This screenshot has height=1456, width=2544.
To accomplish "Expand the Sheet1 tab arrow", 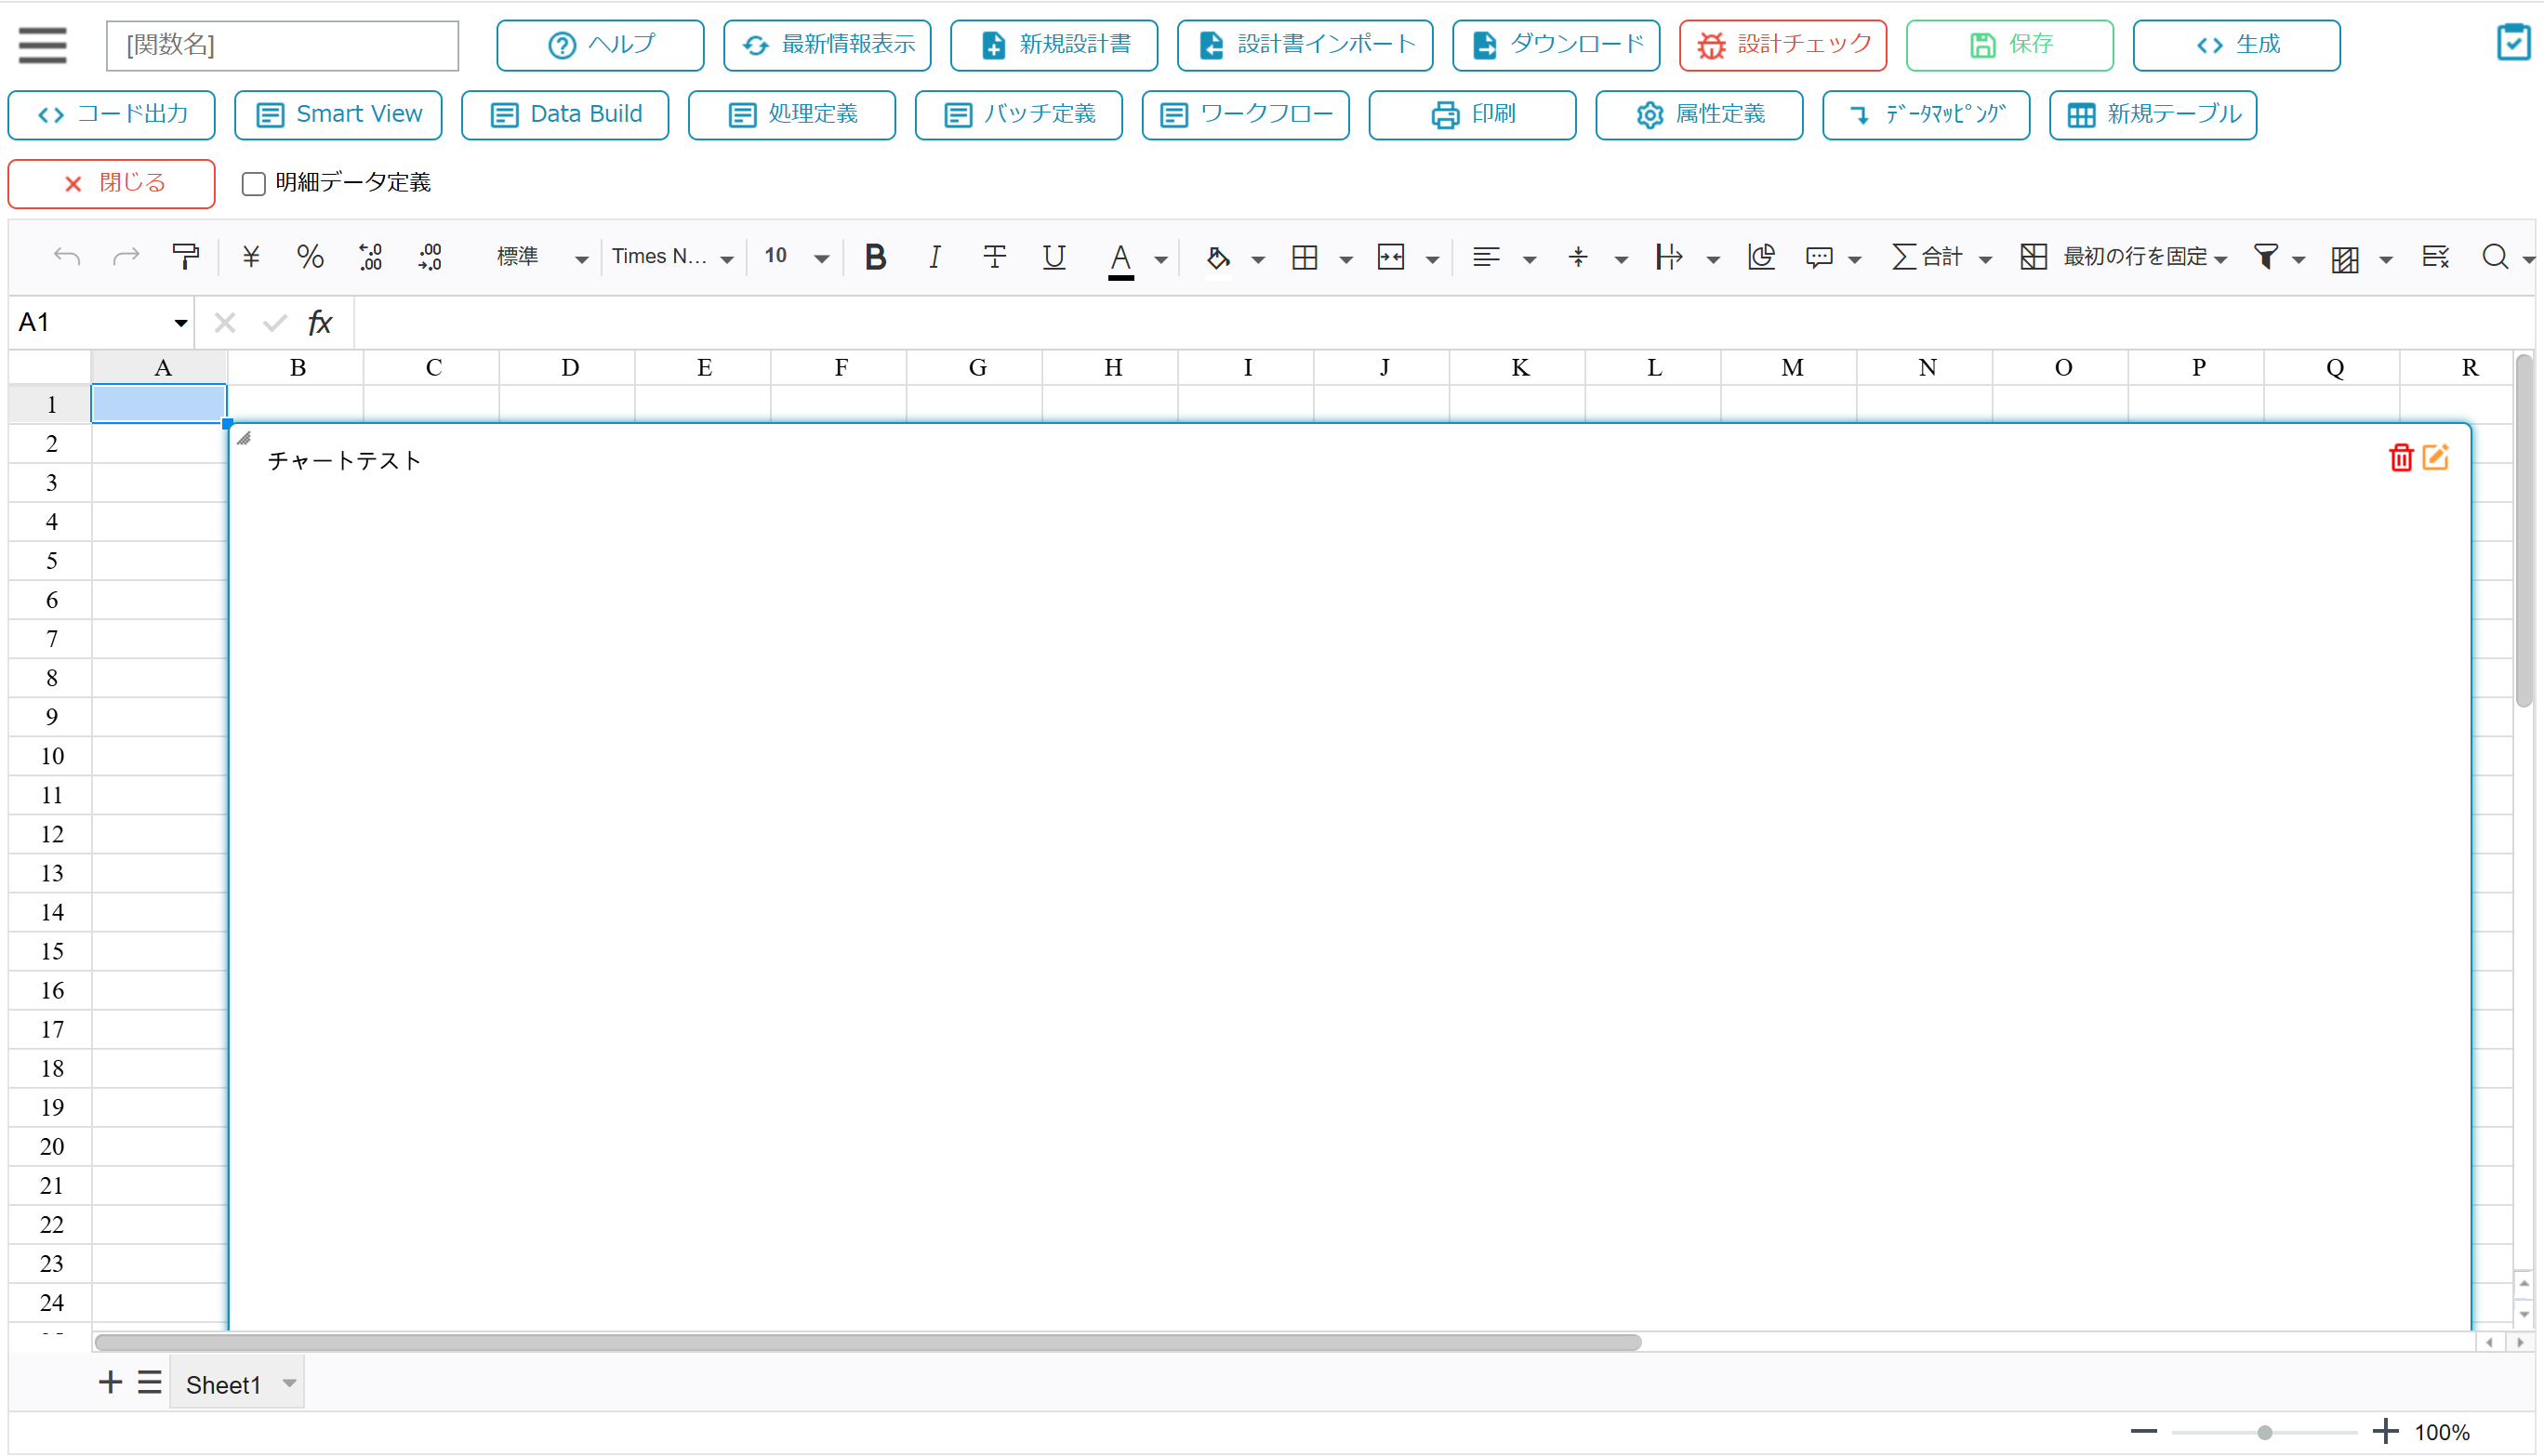I will tap(289, 1384).
